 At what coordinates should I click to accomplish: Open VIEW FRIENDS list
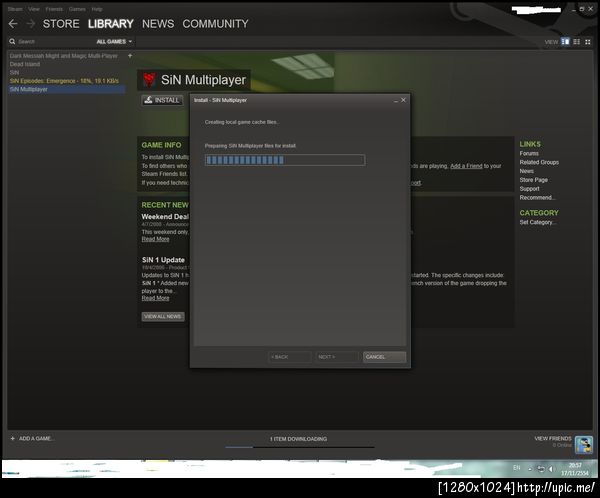[x=553, y=439]
